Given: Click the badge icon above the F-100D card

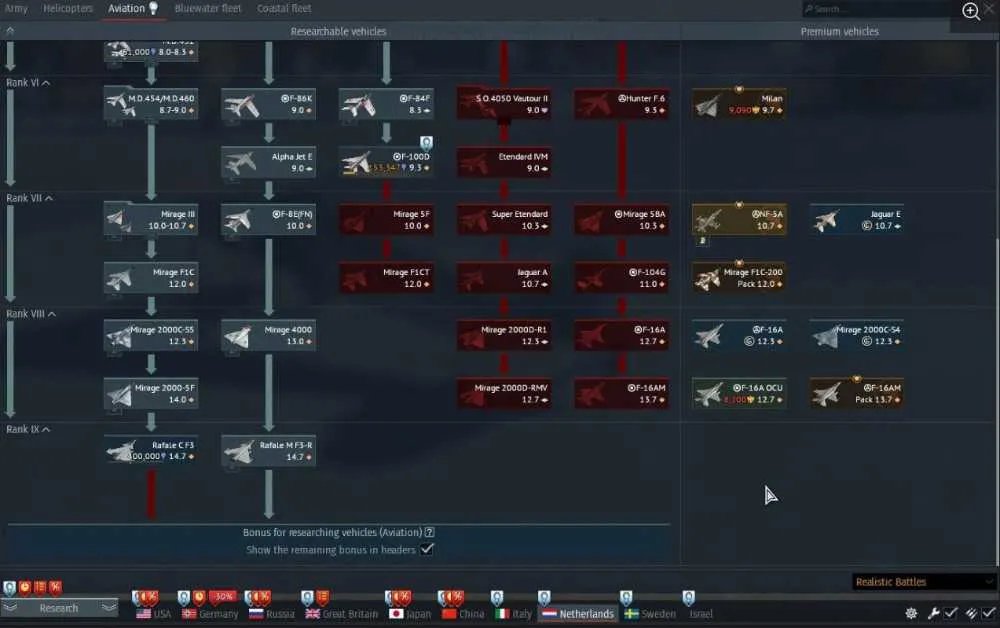Looking at the screenshot, I should point(426,142).
